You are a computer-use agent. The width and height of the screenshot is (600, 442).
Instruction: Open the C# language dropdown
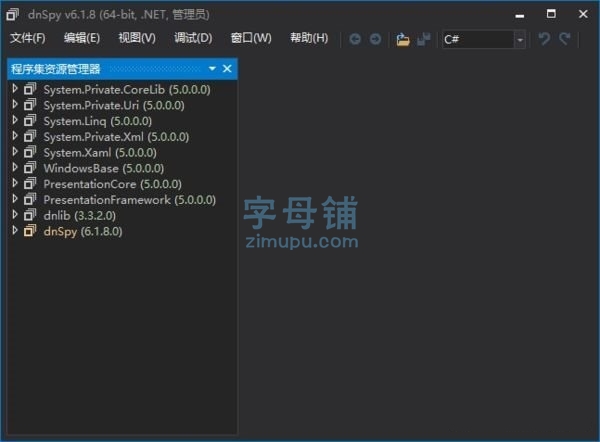(x=520, y=39)
